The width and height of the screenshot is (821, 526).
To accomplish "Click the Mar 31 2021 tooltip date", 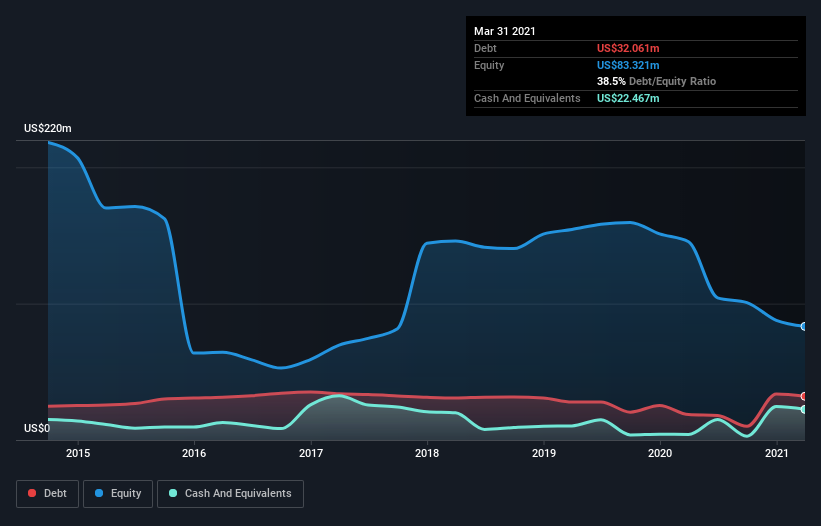I will (x=505, y=31).
